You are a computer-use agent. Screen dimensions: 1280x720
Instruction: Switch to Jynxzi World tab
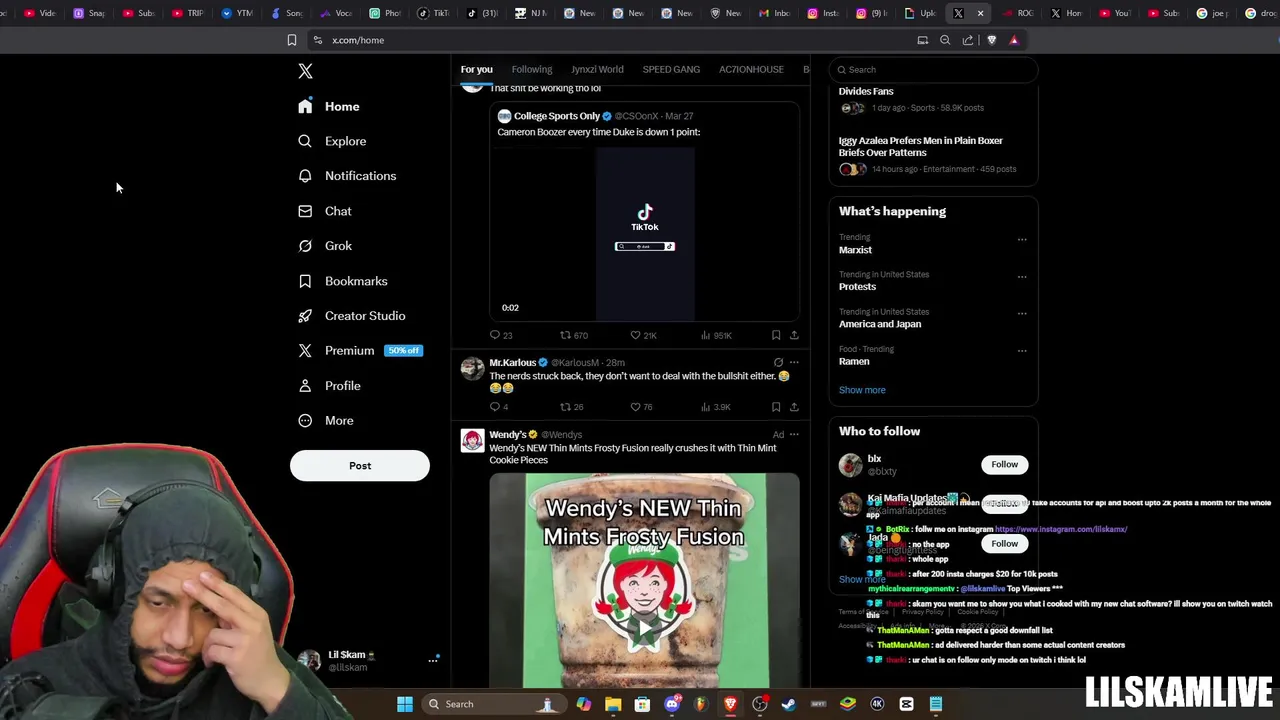(x=597, y=69)
